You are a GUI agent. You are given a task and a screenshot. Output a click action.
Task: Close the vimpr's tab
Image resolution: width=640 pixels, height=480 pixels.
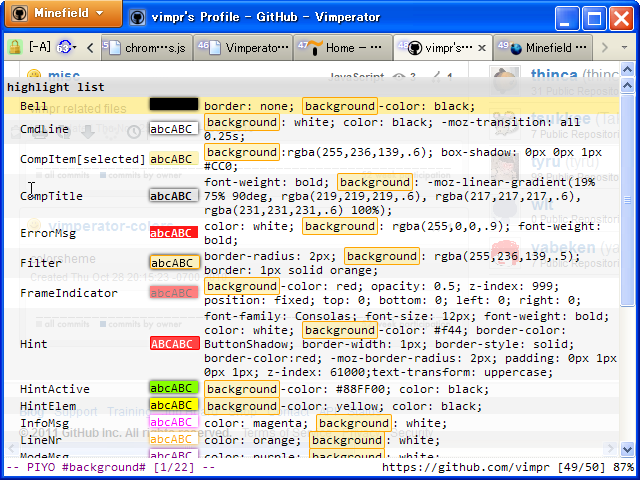click(482, 48)
